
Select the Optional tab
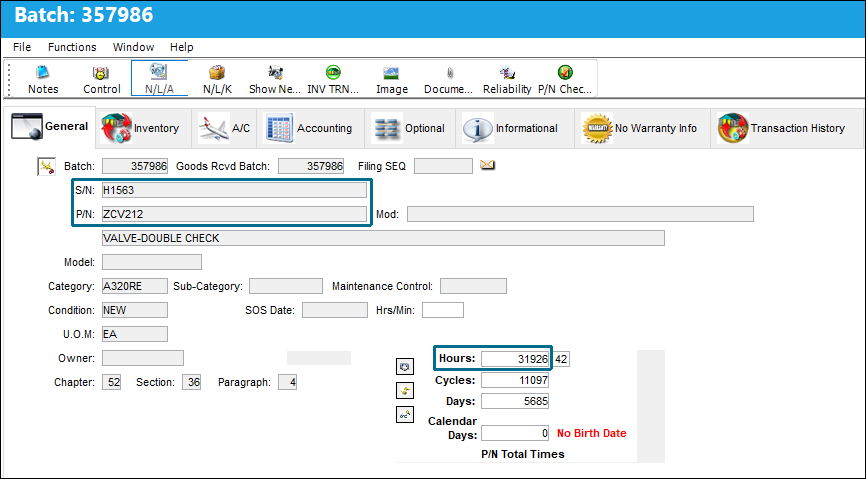coord(410,128)
